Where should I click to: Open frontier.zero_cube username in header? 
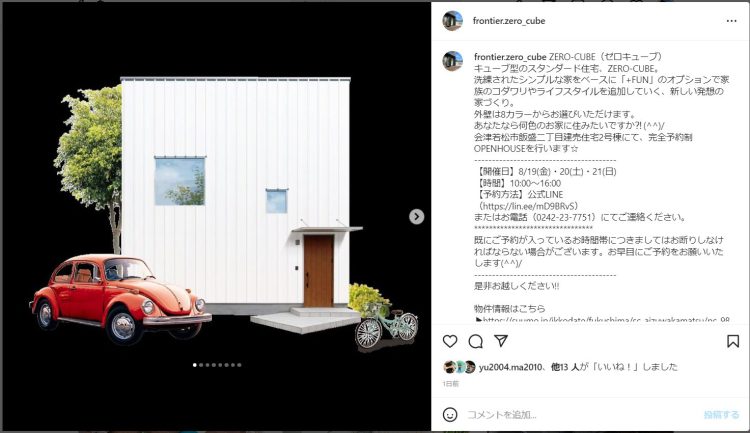click(509, 21)
